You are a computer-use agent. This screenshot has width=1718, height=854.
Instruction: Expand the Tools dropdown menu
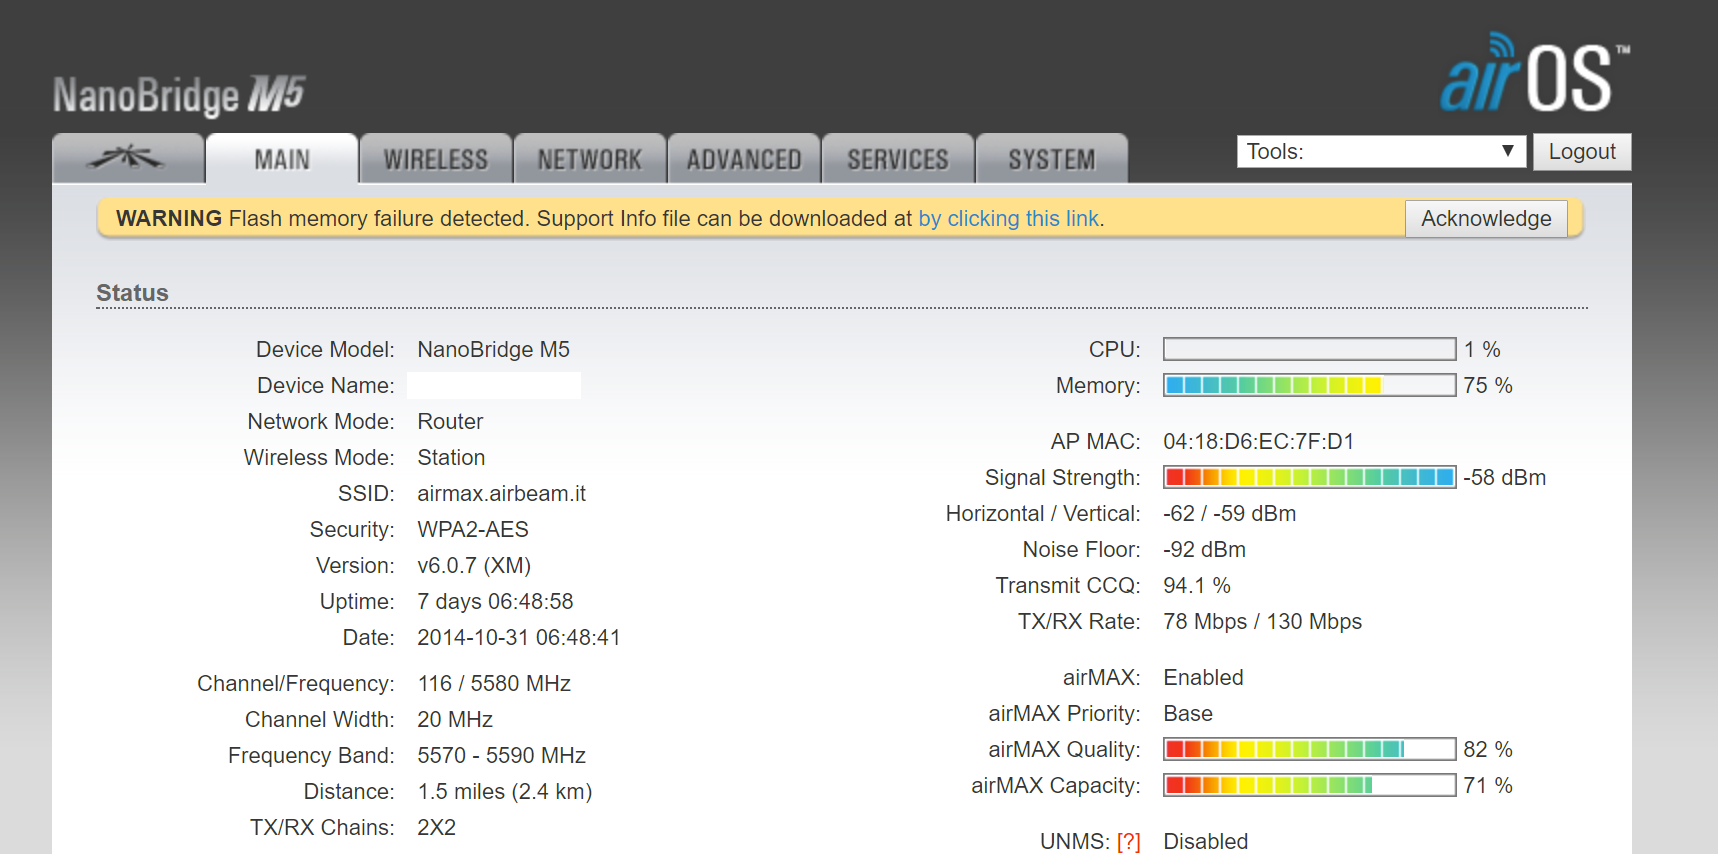1380,152
